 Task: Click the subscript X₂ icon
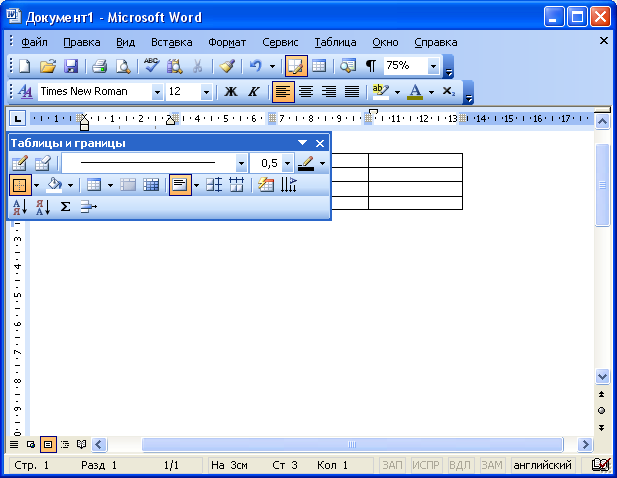[x=449, y=92]
